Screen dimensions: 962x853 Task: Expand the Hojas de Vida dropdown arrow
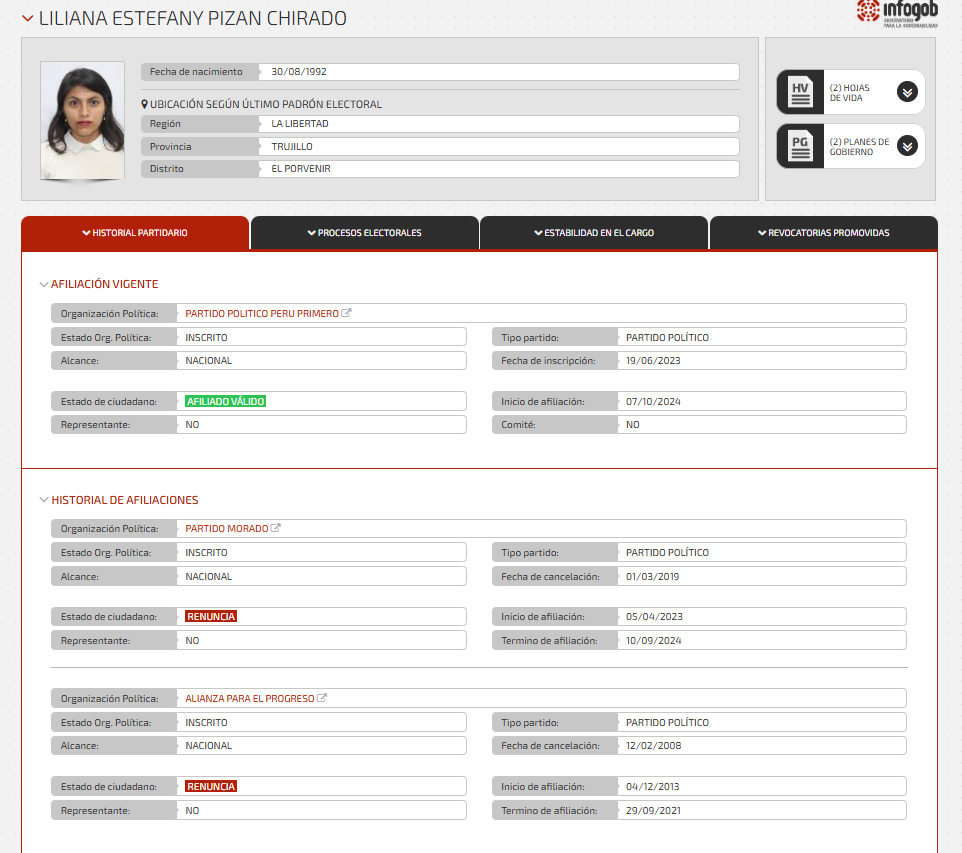click(907, 92)
